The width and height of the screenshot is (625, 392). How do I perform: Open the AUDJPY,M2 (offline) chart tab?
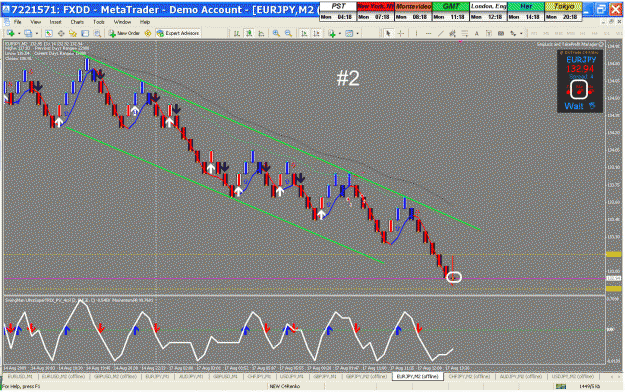click(521, 376)
